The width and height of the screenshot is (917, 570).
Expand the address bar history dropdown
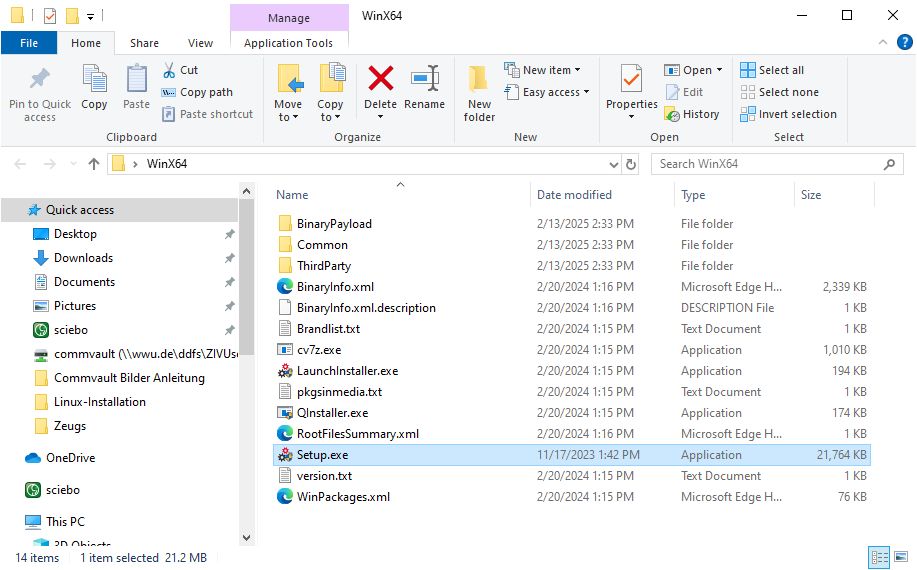[x=613, y=164]
